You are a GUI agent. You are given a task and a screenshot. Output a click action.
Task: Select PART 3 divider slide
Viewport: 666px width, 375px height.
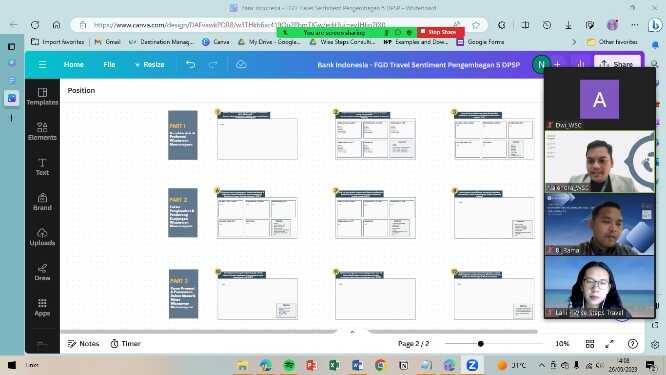(183, 294)
